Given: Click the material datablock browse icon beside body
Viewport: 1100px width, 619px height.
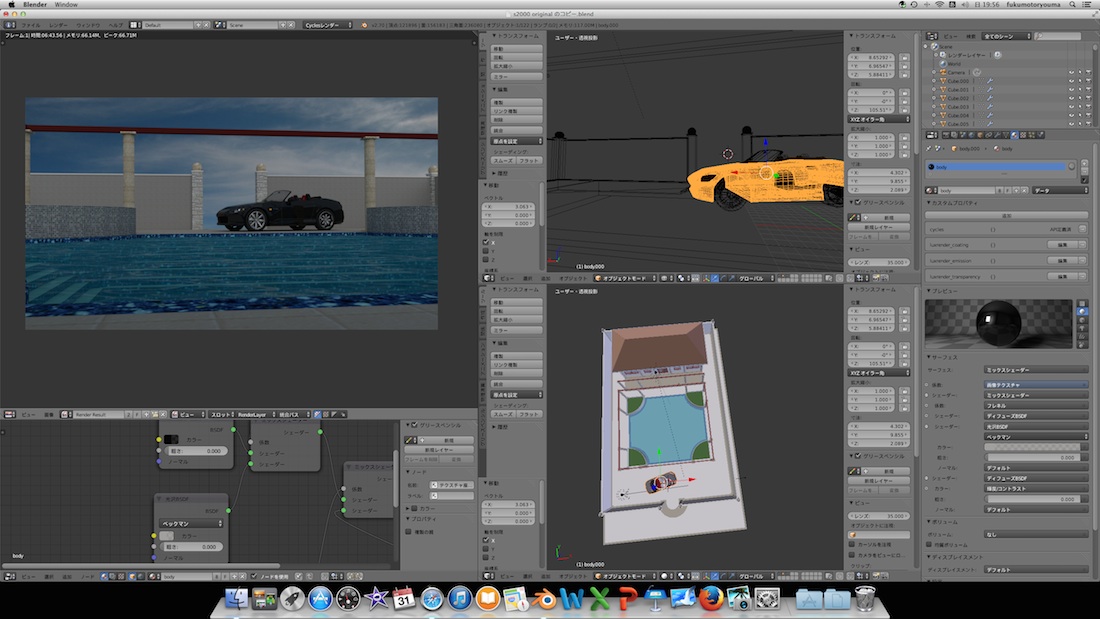Looking at the screenshot, I should tap(933, 188).
